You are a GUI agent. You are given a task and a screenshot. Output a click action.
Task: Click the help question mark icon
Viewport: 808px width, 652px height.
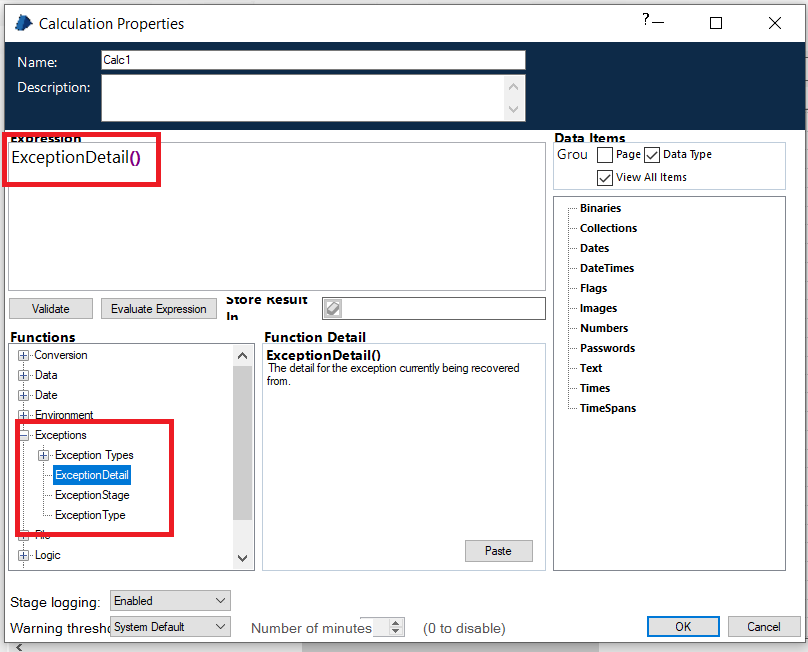[646, 20]
